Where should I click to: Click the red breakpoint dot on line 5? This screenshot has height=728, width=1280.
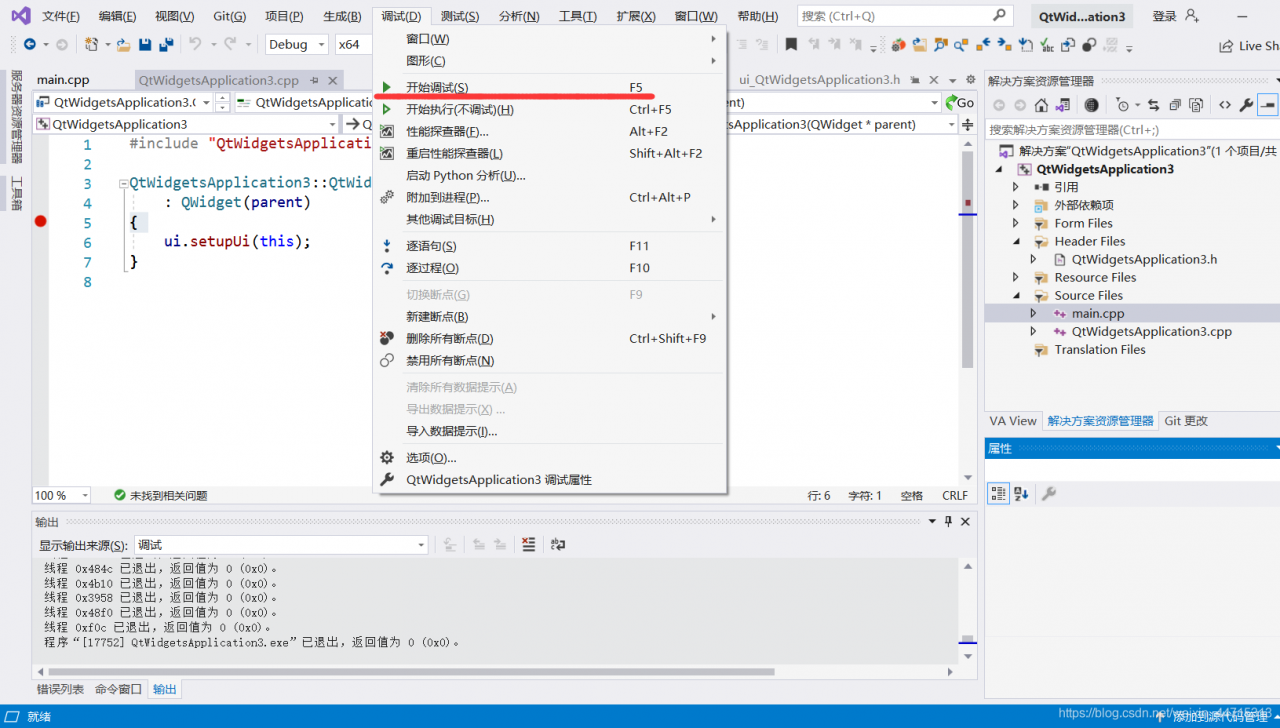(41, 221)
